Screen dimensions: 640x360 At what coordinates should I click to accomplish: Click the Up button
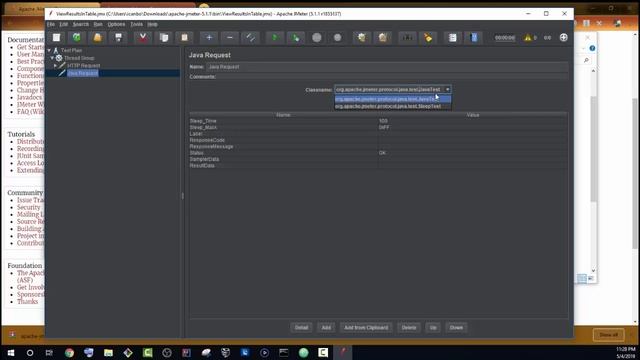pos(433,327)
